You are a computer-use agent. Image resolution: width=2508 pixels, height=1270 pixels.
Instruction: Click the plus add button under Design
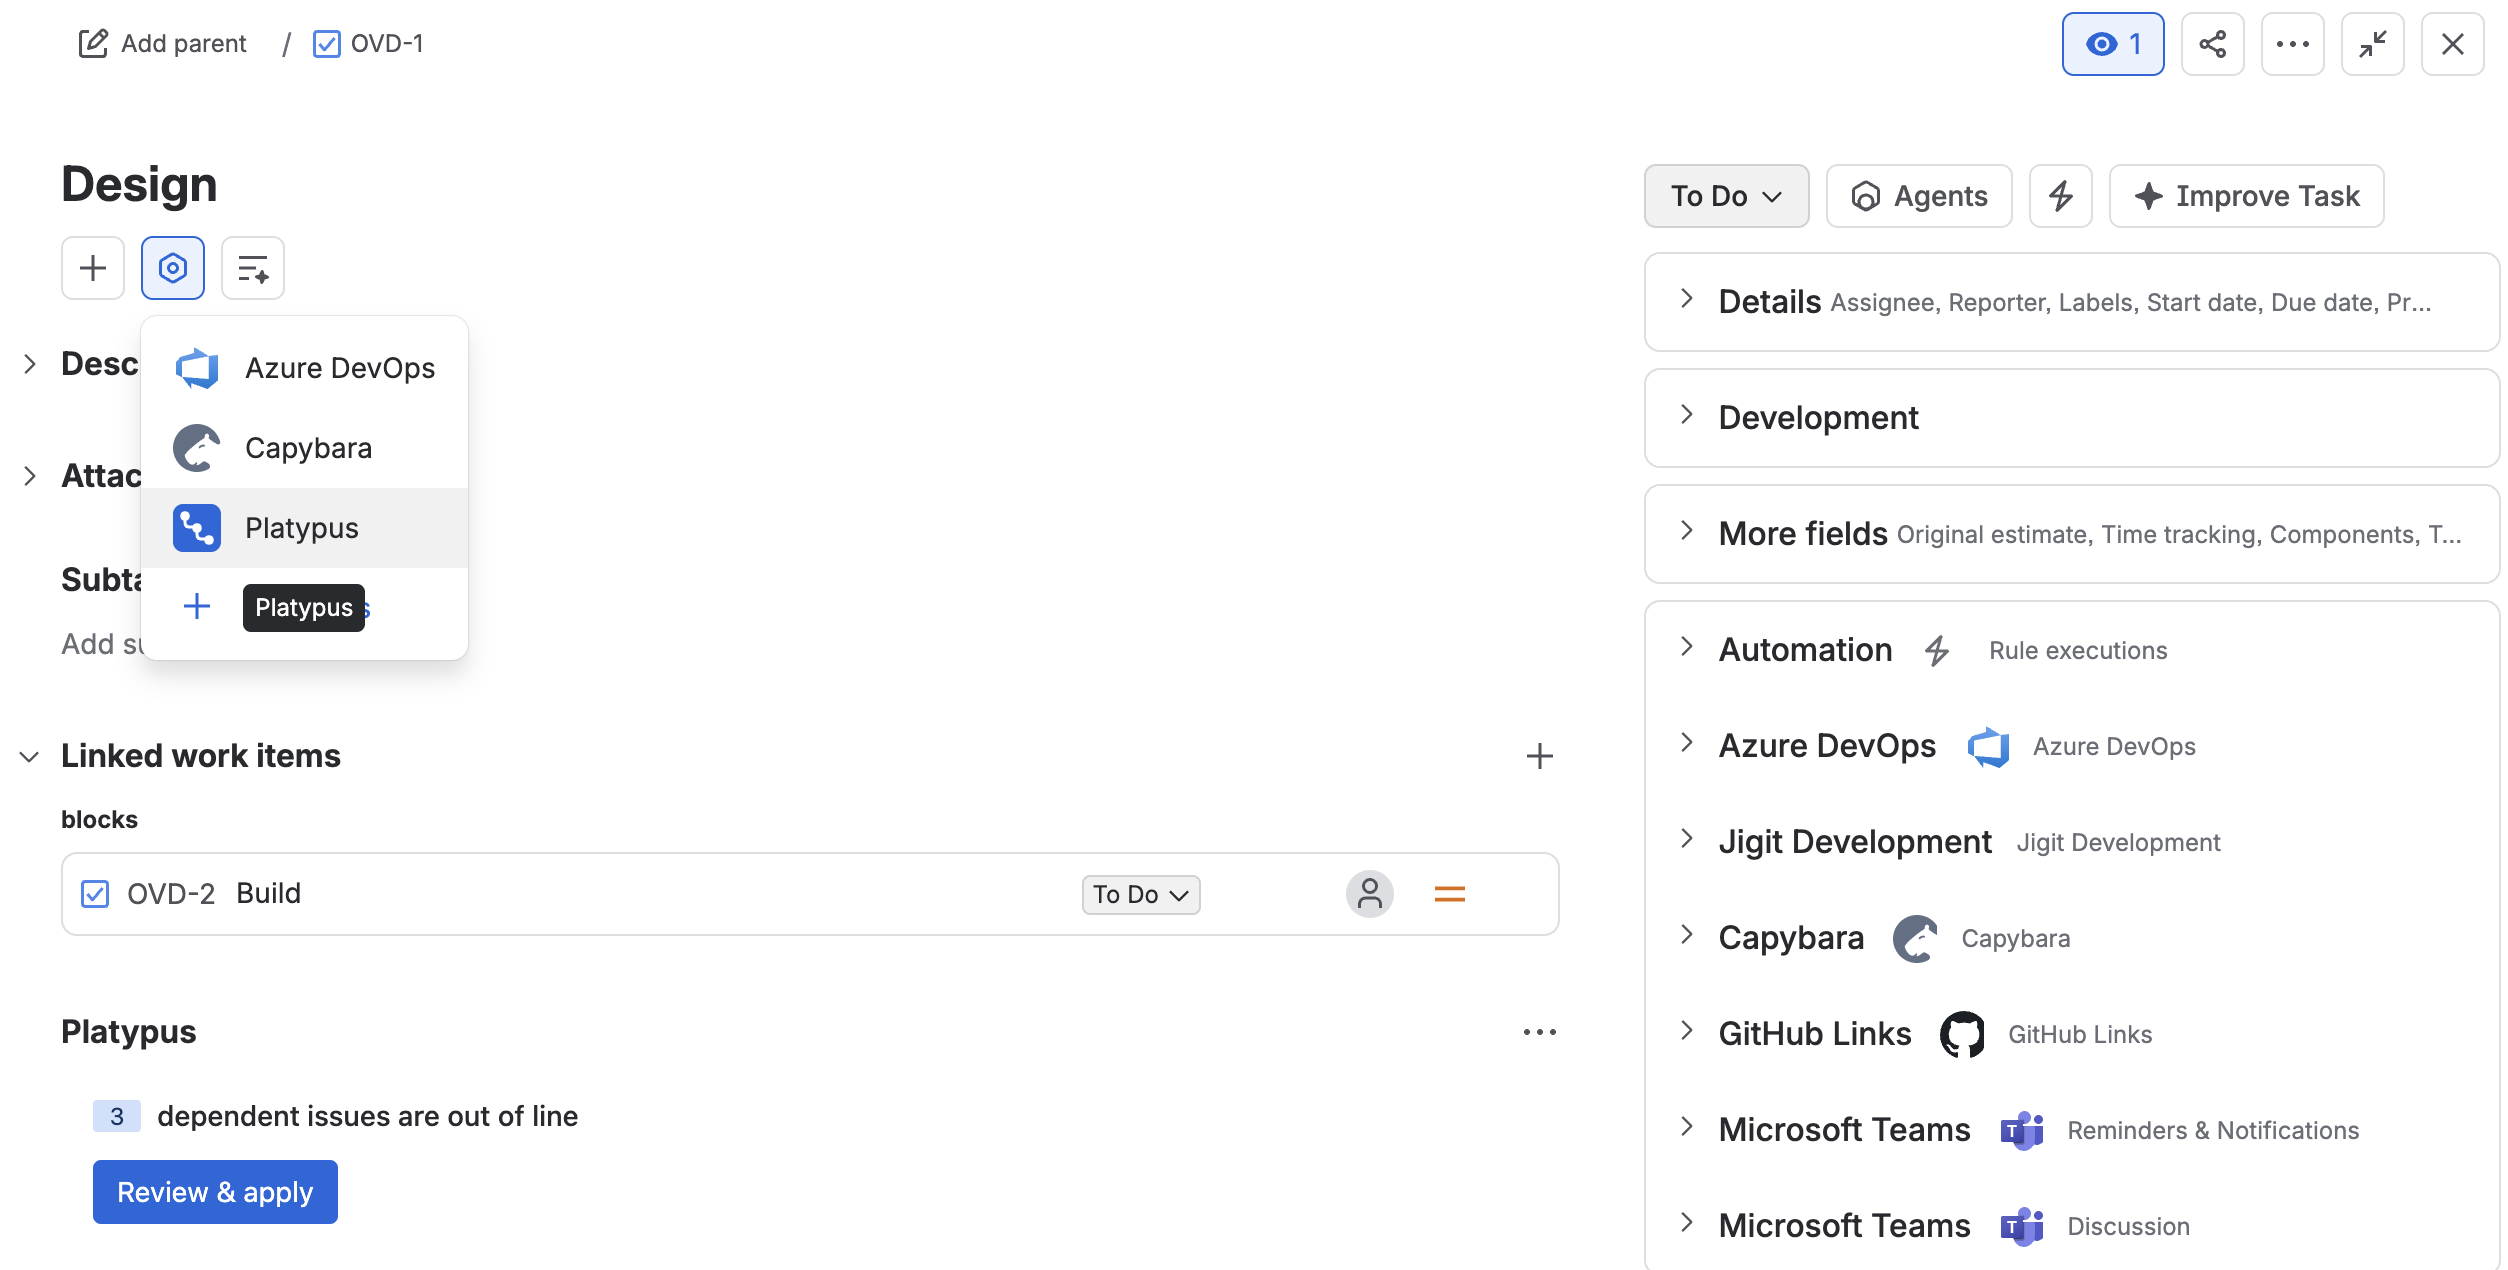pyautogui.click(x=93, y=268)
